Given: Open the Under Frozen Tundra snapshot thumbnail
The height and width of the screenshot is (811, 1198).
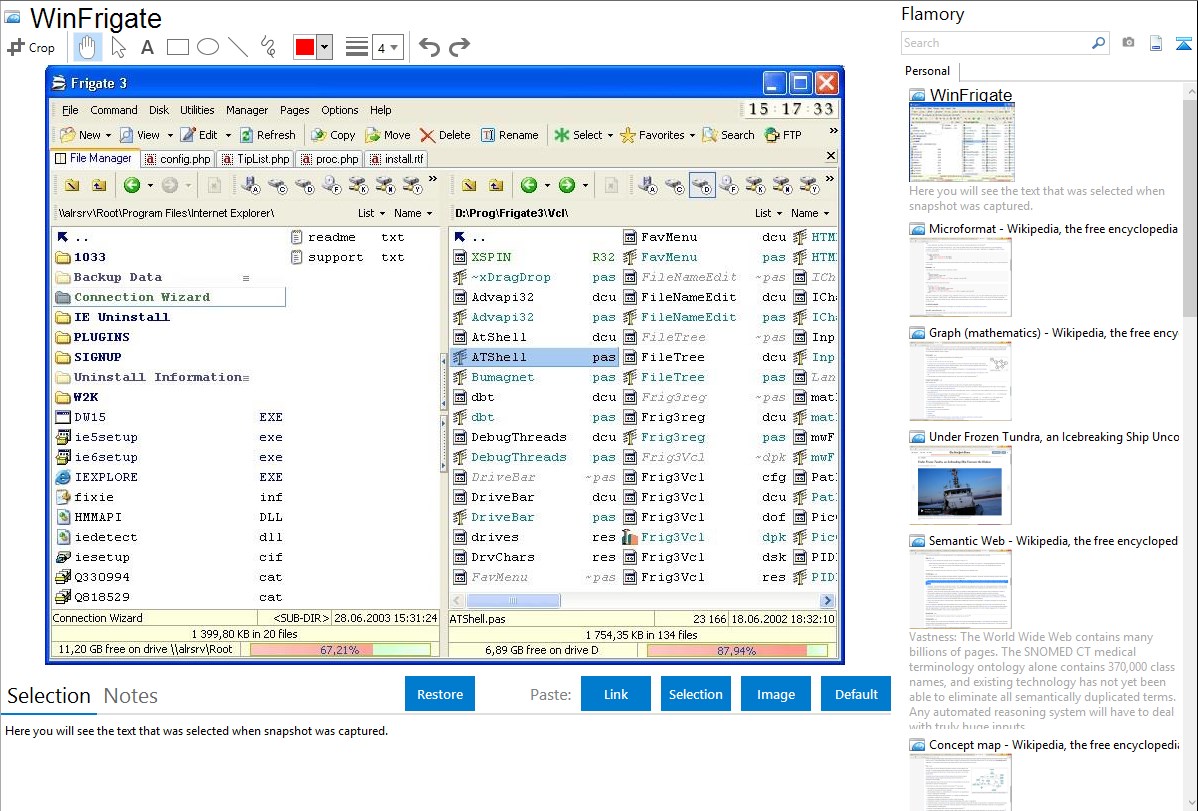Looking at the screenshot, I should tap(960, 485).
